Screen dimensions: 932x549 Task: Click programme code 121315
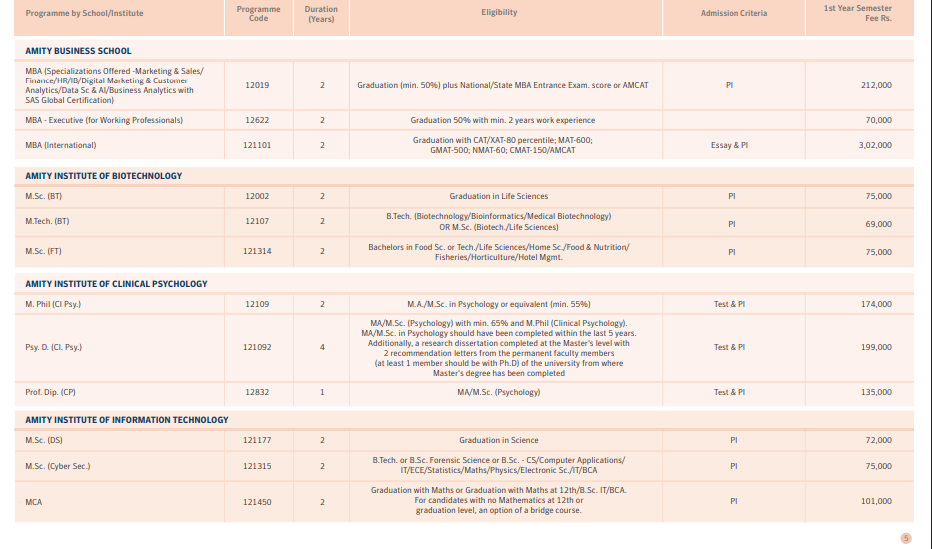pos(257,466)
